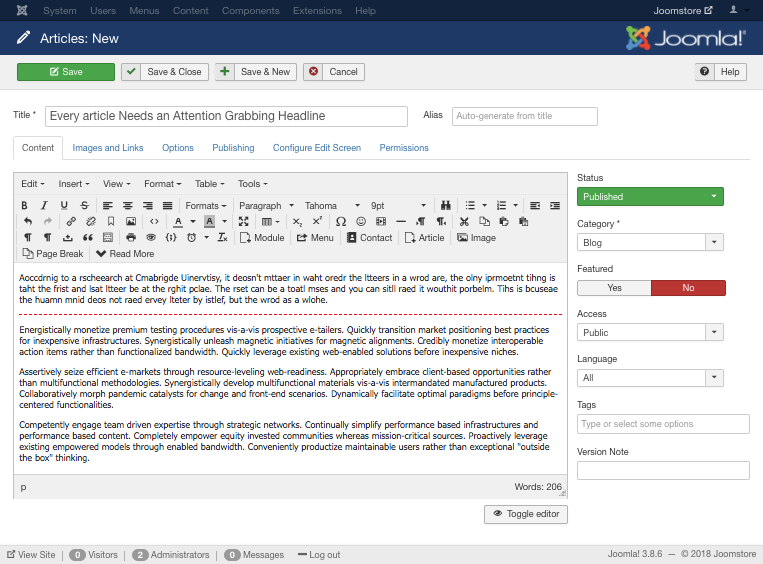This screenshot has height=564, width=763.
Task: Click the Save & Close button
Action: (165, 72)
